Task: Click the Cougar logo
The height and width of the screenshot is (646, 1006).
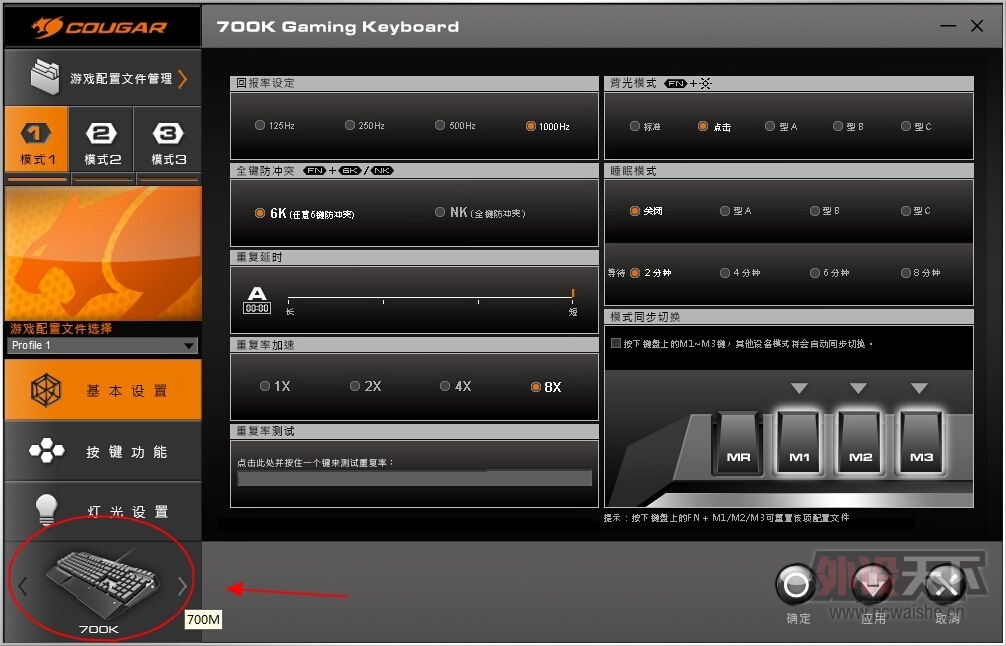Action: 99,27
